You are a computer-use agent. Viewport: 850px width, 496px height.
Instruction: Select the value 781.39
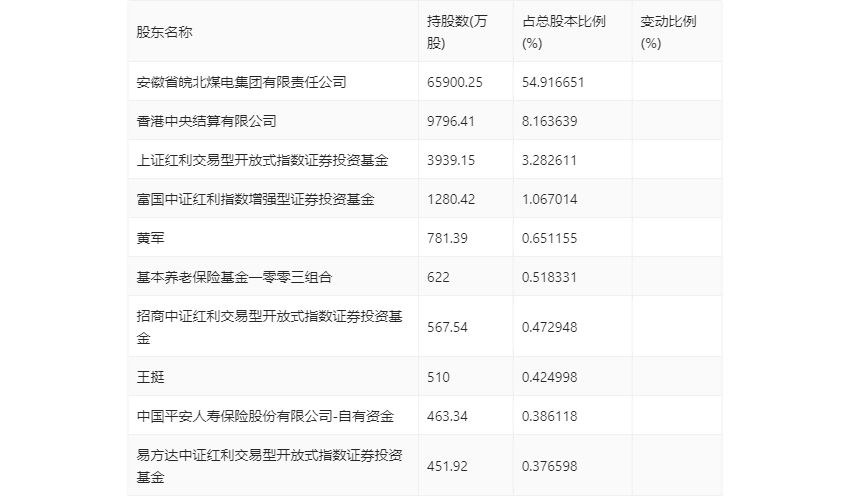[x=447, y=238]
